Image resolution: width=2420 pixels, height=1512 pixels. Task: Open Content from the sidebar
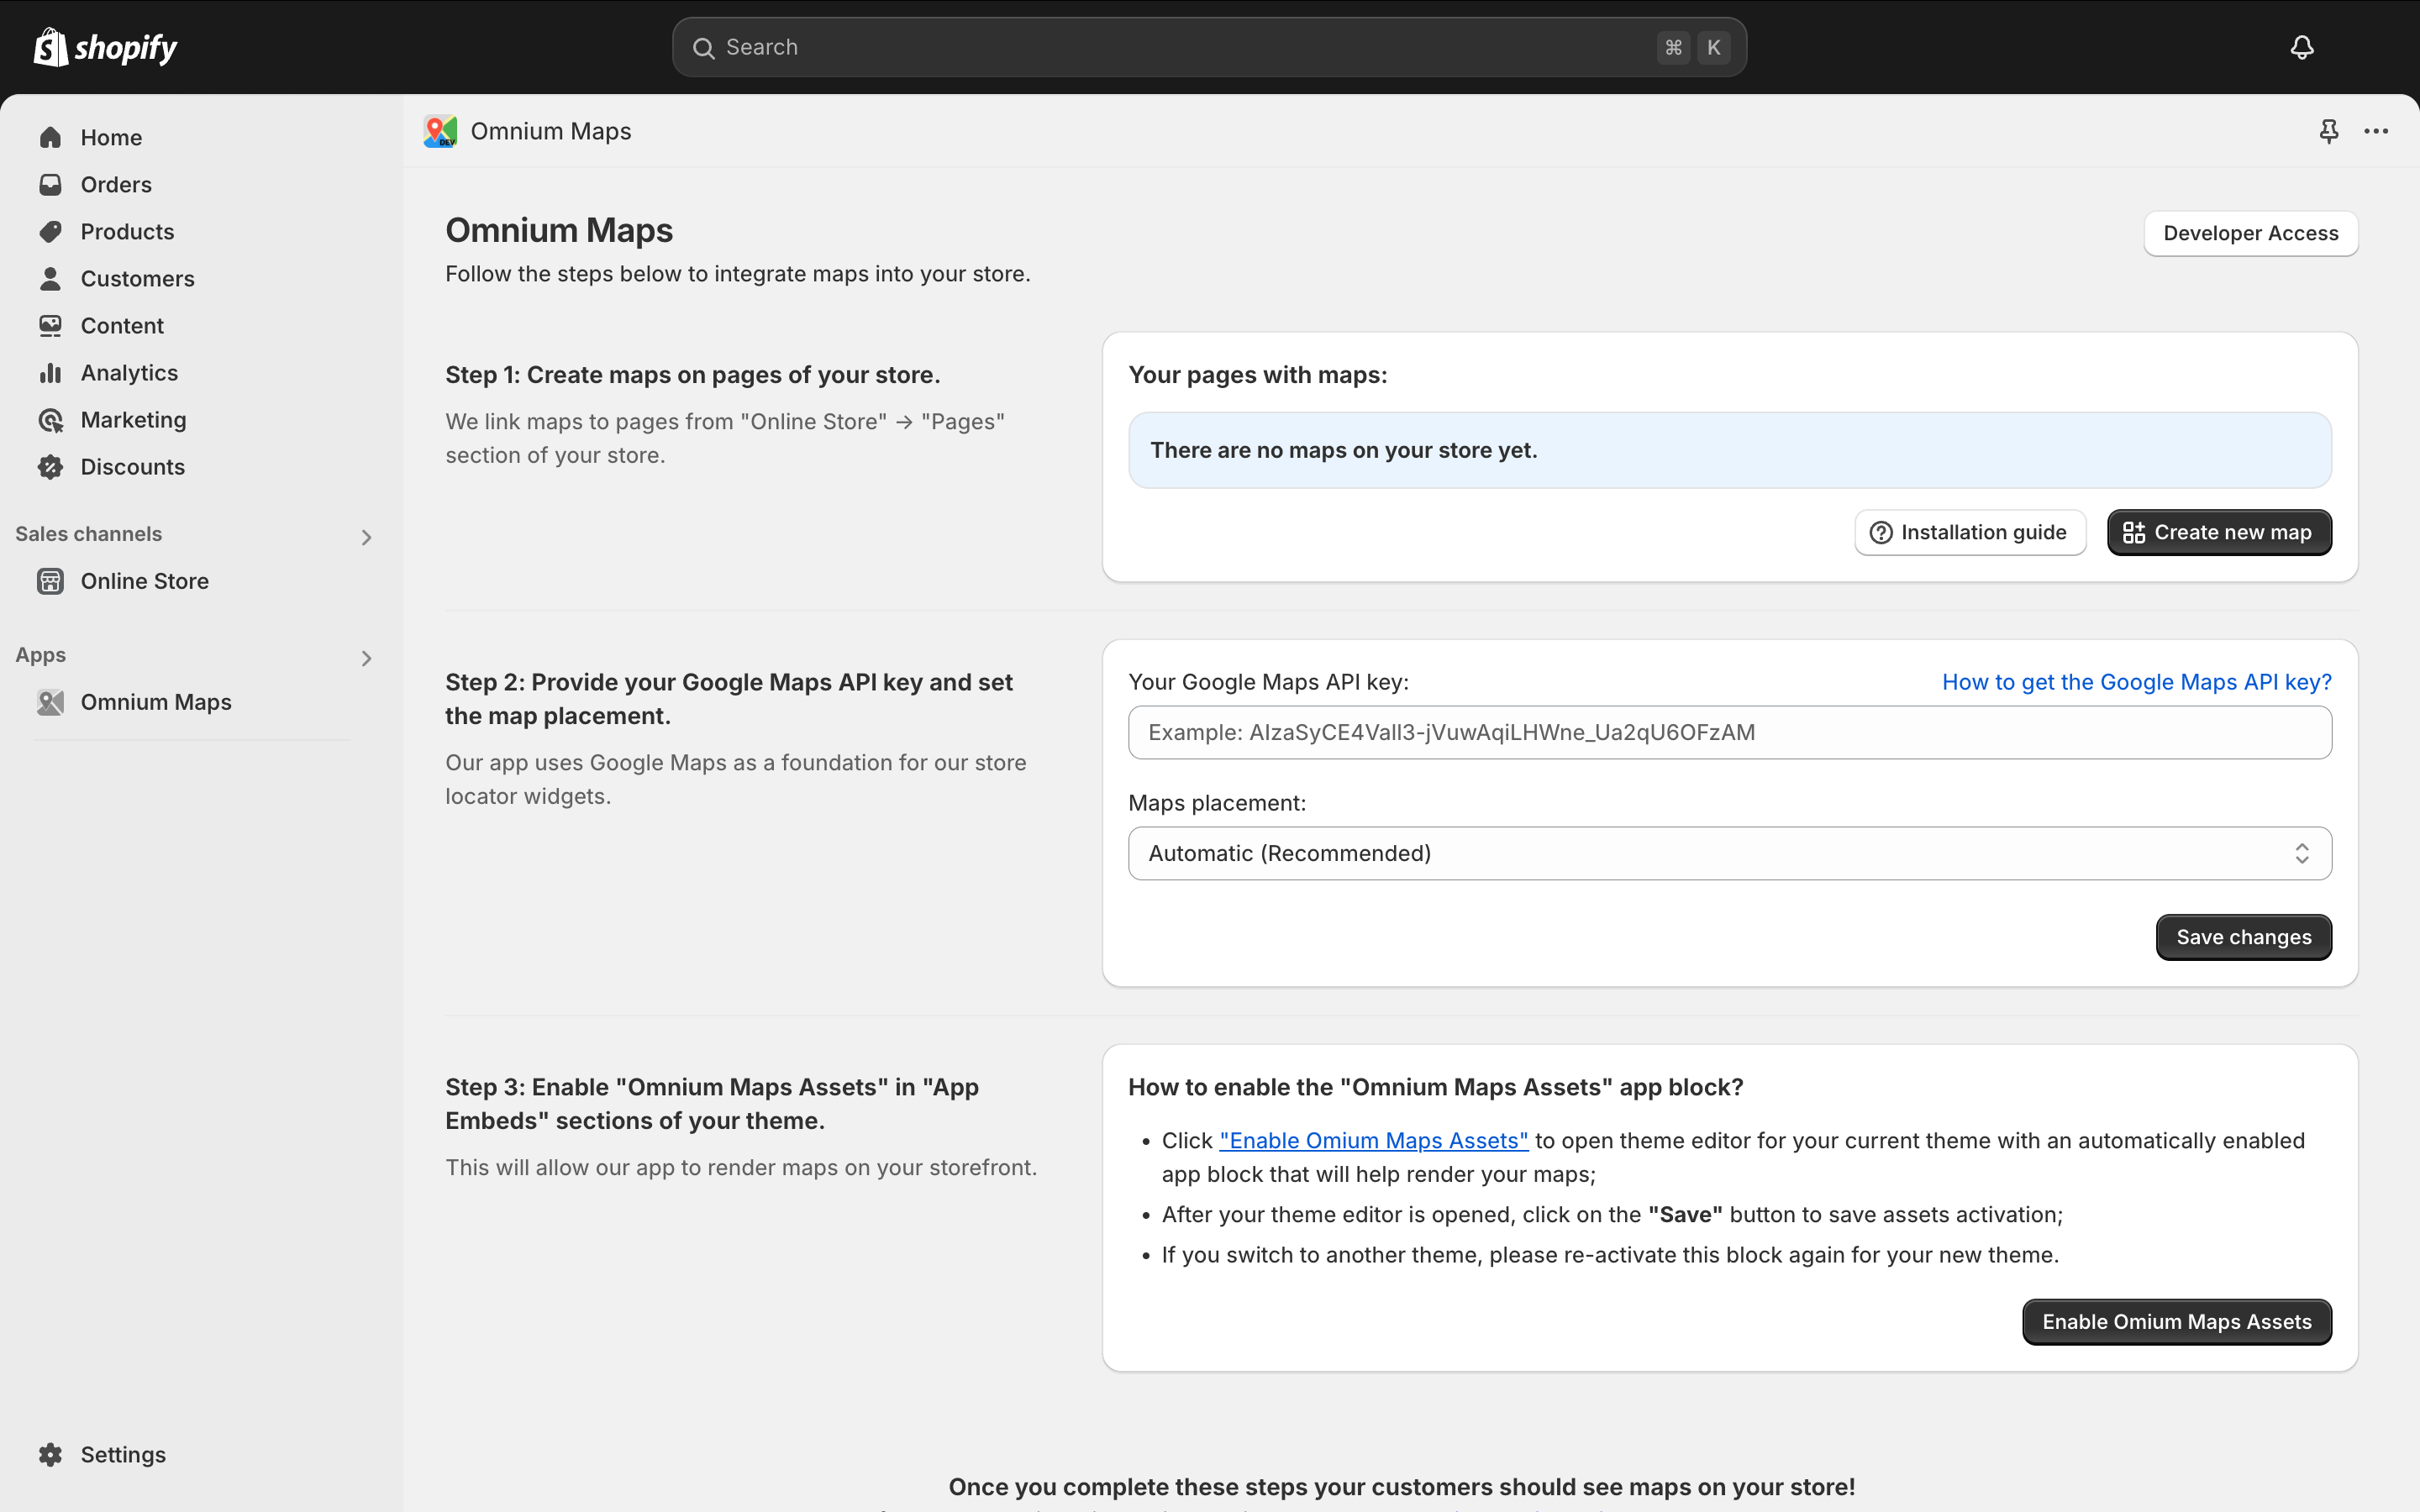pyautogui.click(x=122, y=325)
